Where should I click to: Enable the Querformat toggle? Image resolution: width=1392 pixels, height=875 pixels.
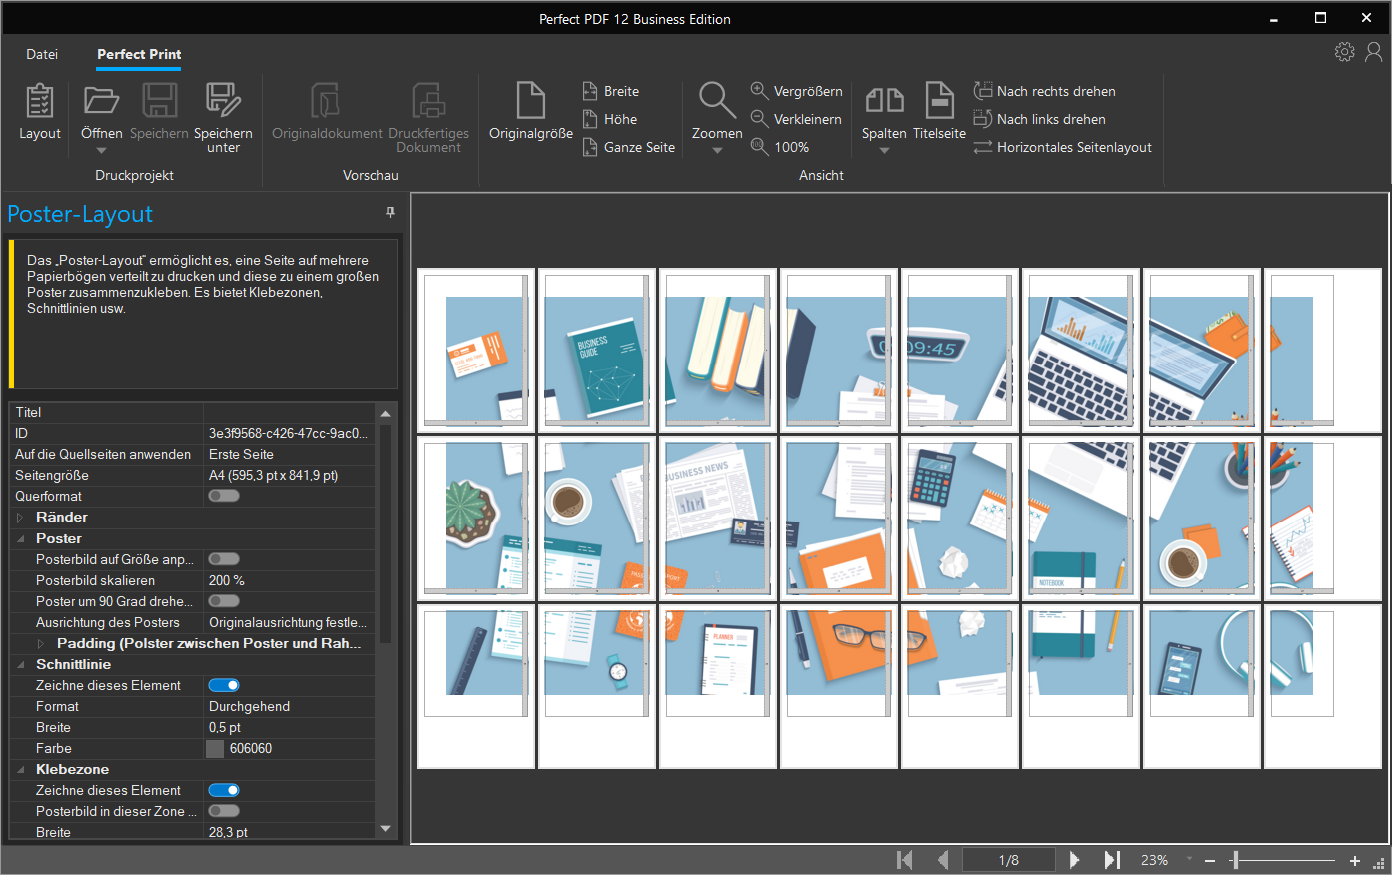pyautogui.click(x=223, y=495)
